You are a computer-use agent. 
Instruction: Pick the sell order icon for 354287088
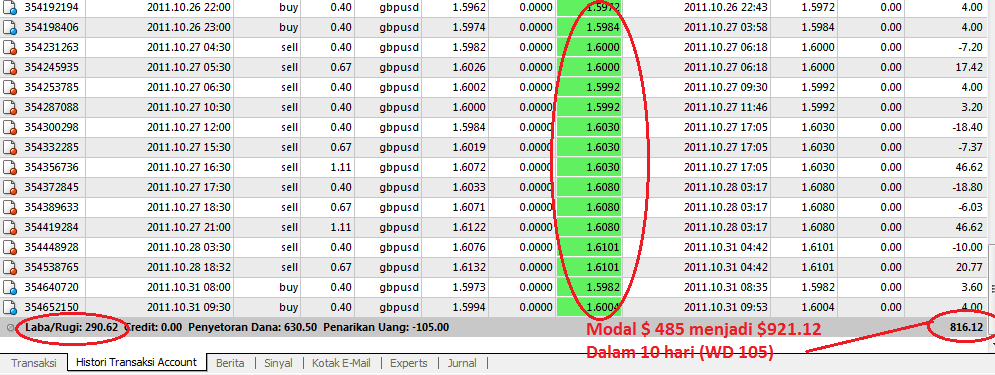tap(10, 107)
